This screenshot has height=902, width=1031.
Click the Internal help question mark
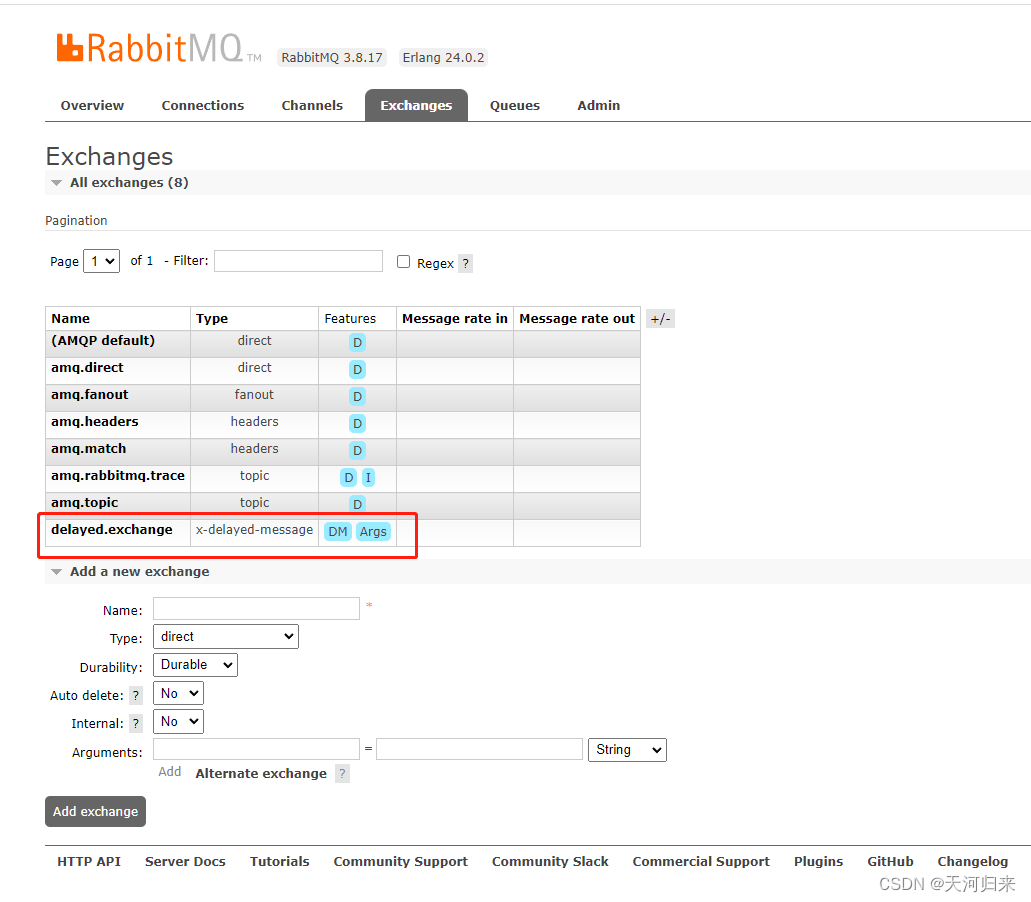coord(136,724)
